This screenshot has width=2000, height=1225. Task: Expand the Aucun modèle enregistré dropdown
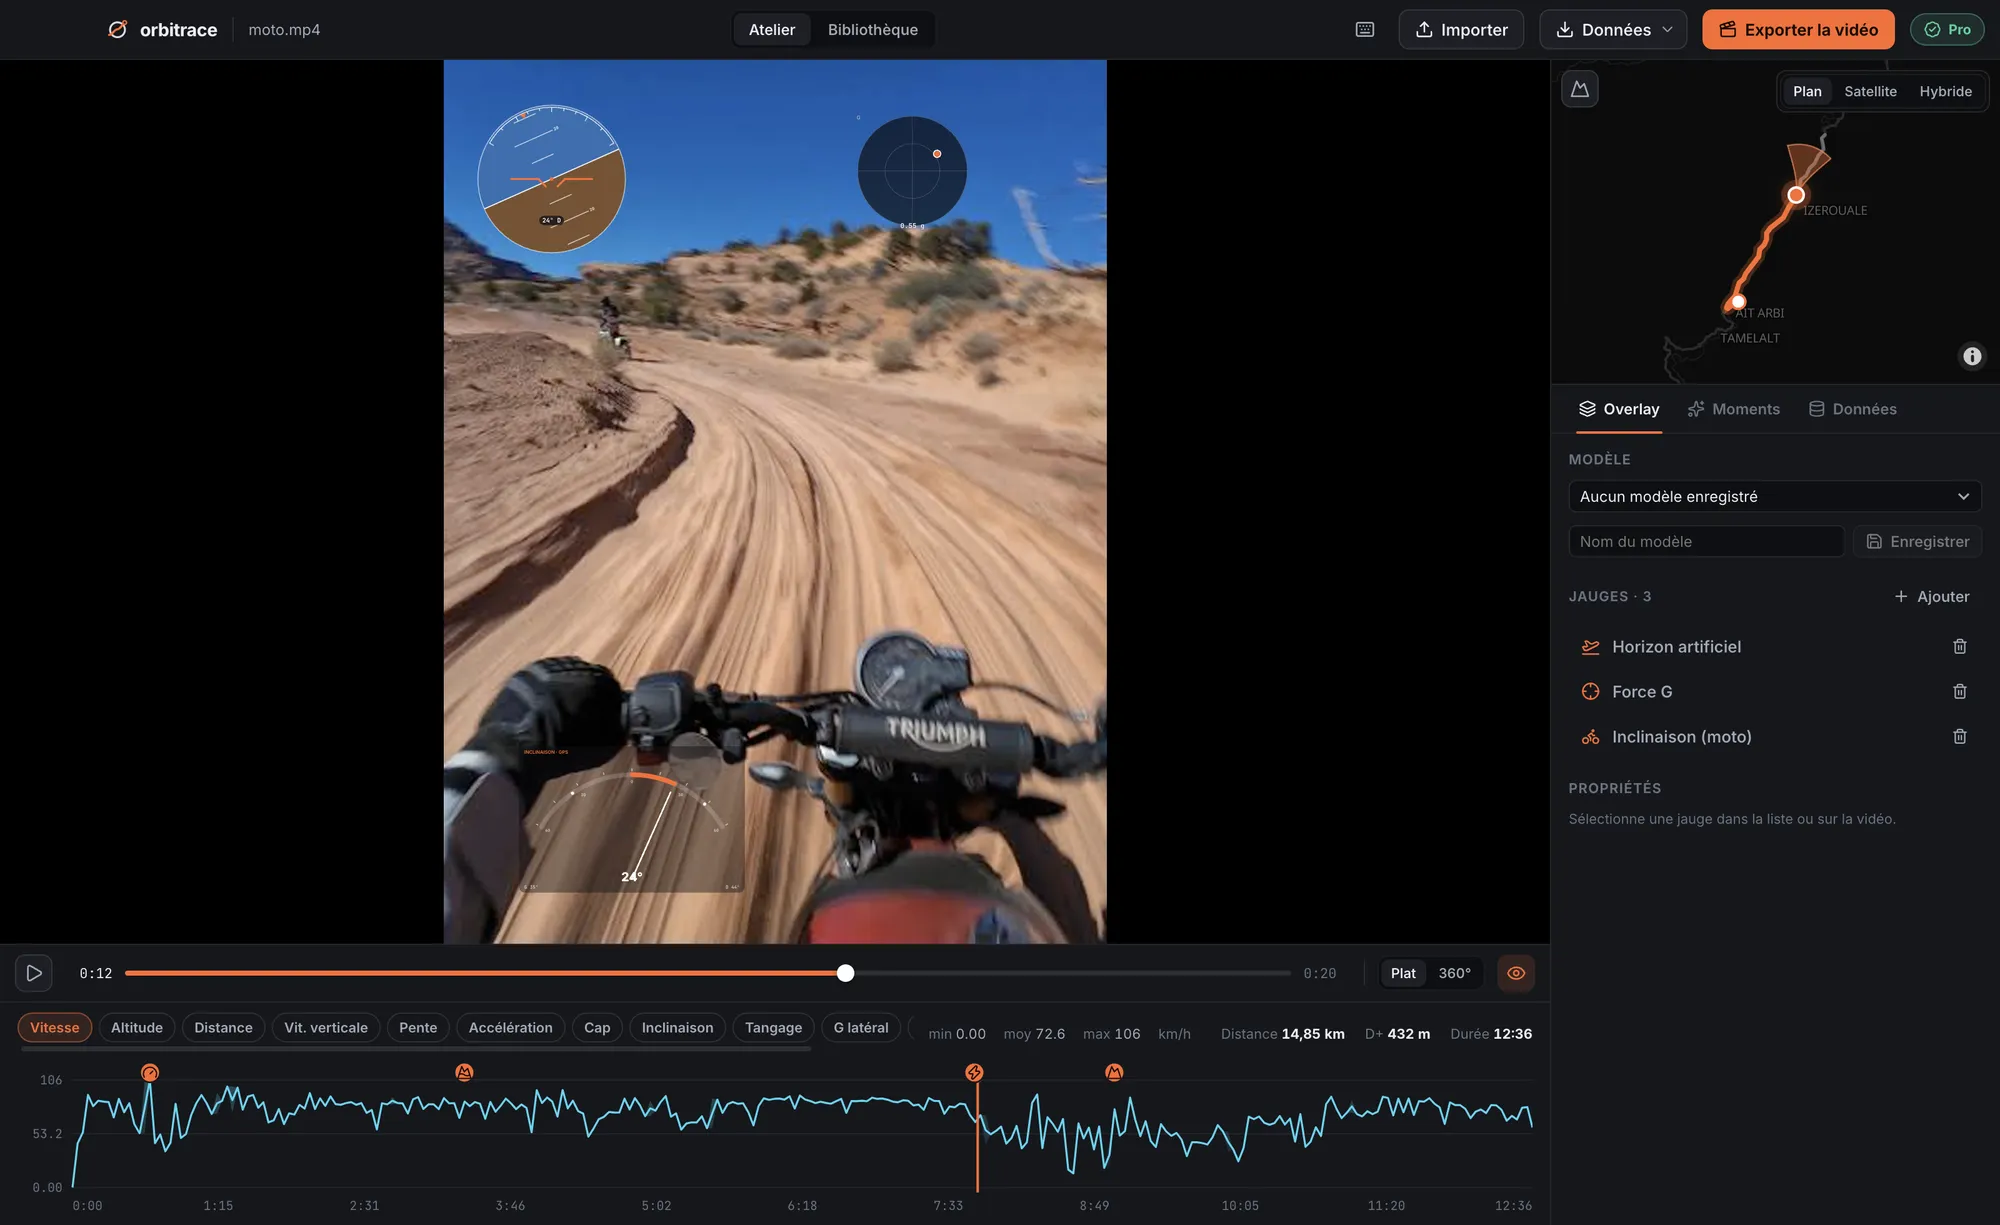[x=1775, y=496]
